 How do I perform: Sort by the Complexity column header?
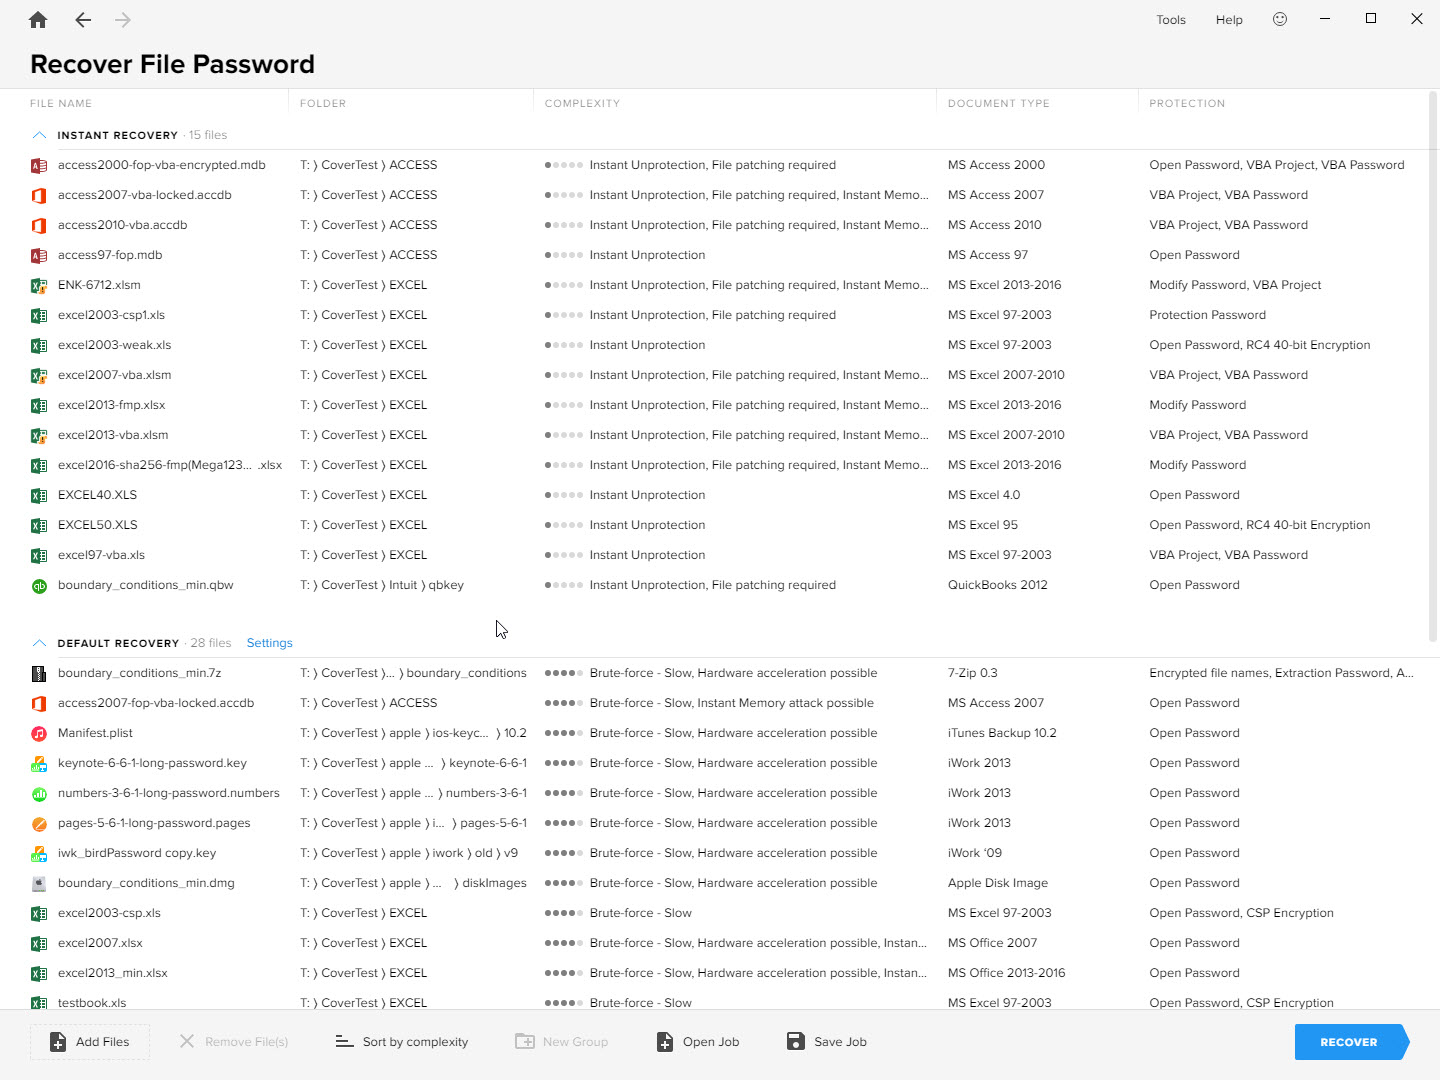(x=582, y=104)
